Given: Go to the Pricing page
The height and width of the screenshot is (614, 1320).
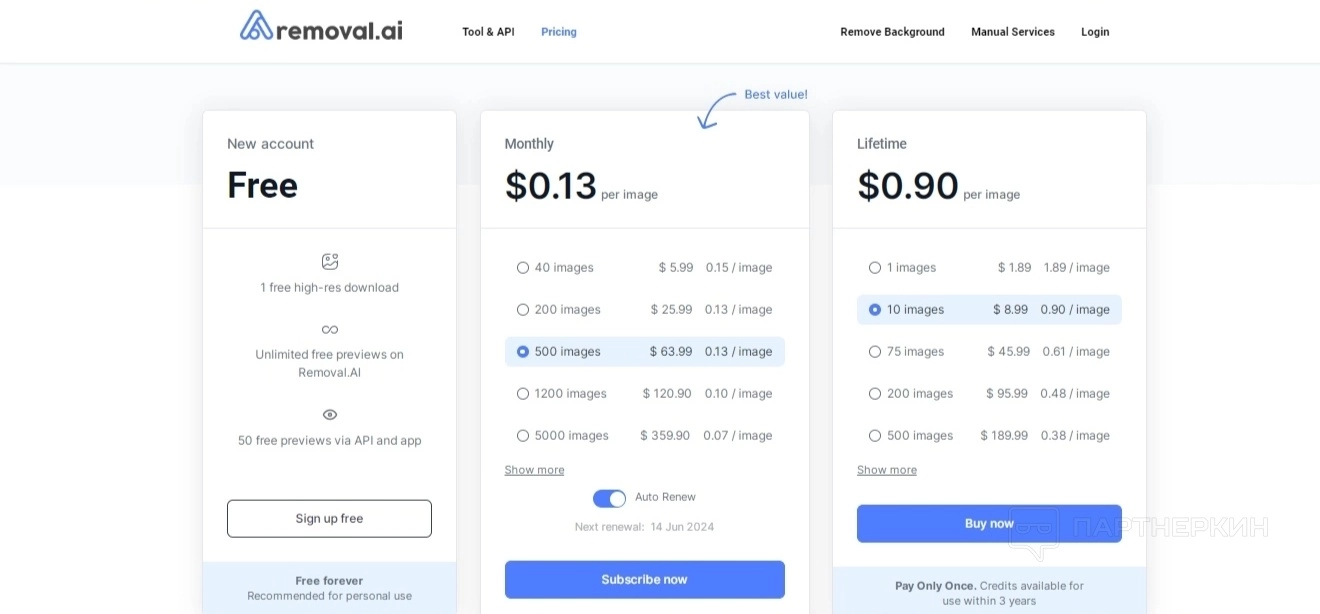Looking at the screenshot, I should [559, 32].
